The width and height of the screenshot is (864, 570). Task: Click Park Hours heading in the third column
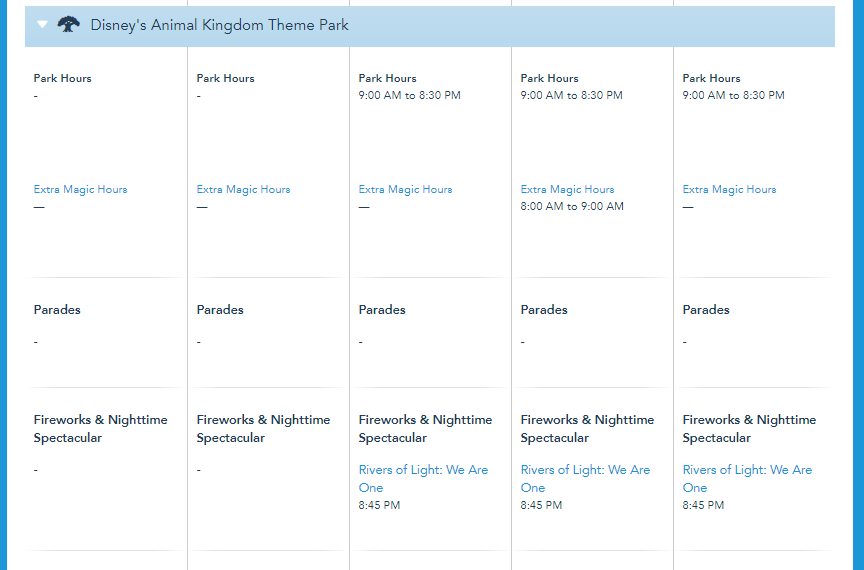tap(387, 78)
